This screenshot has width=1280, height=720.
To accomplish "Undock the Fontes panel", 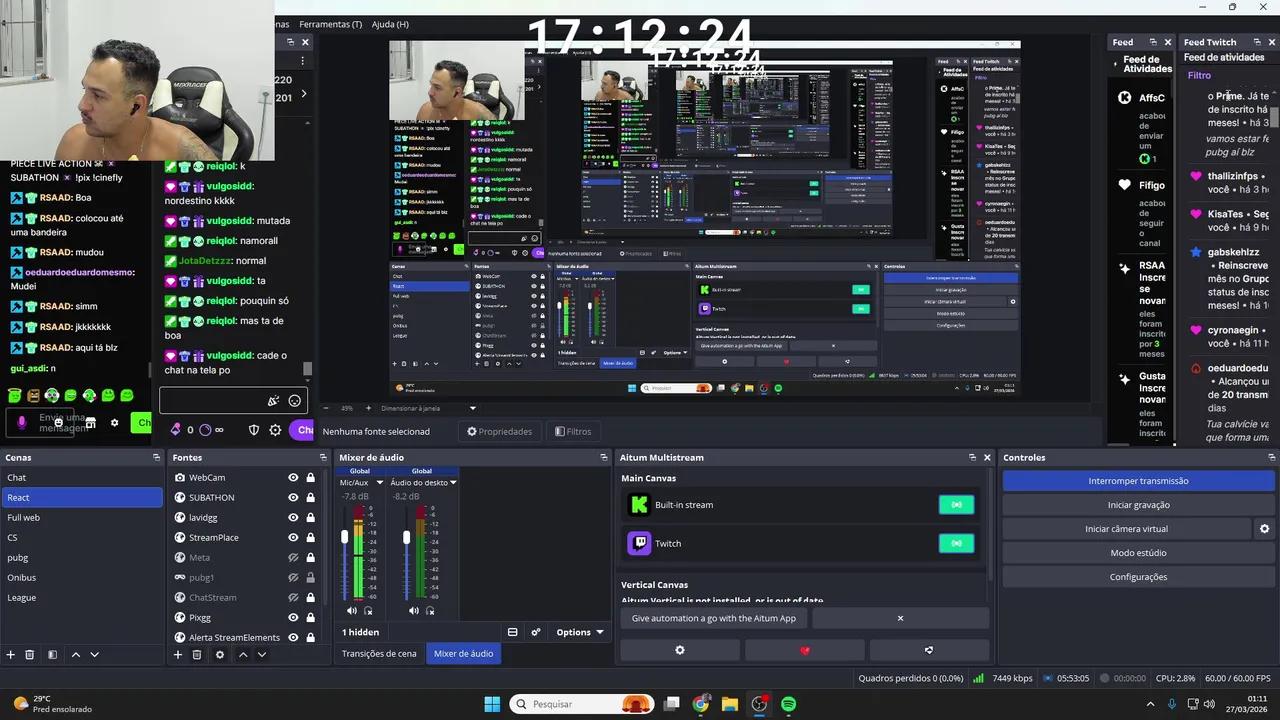I will click(x=323, y=457).
